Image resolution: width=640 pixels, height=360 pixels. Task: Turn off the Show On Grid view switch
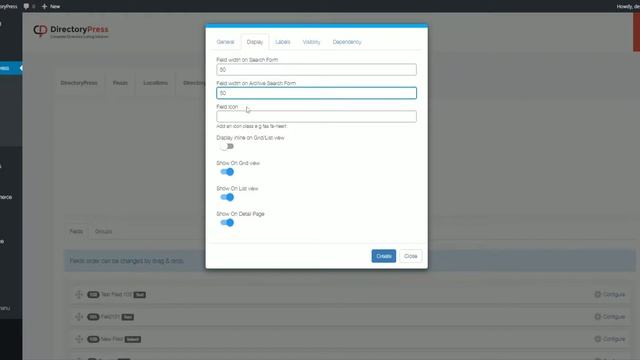pyautogui.click(x=227, y=172)
